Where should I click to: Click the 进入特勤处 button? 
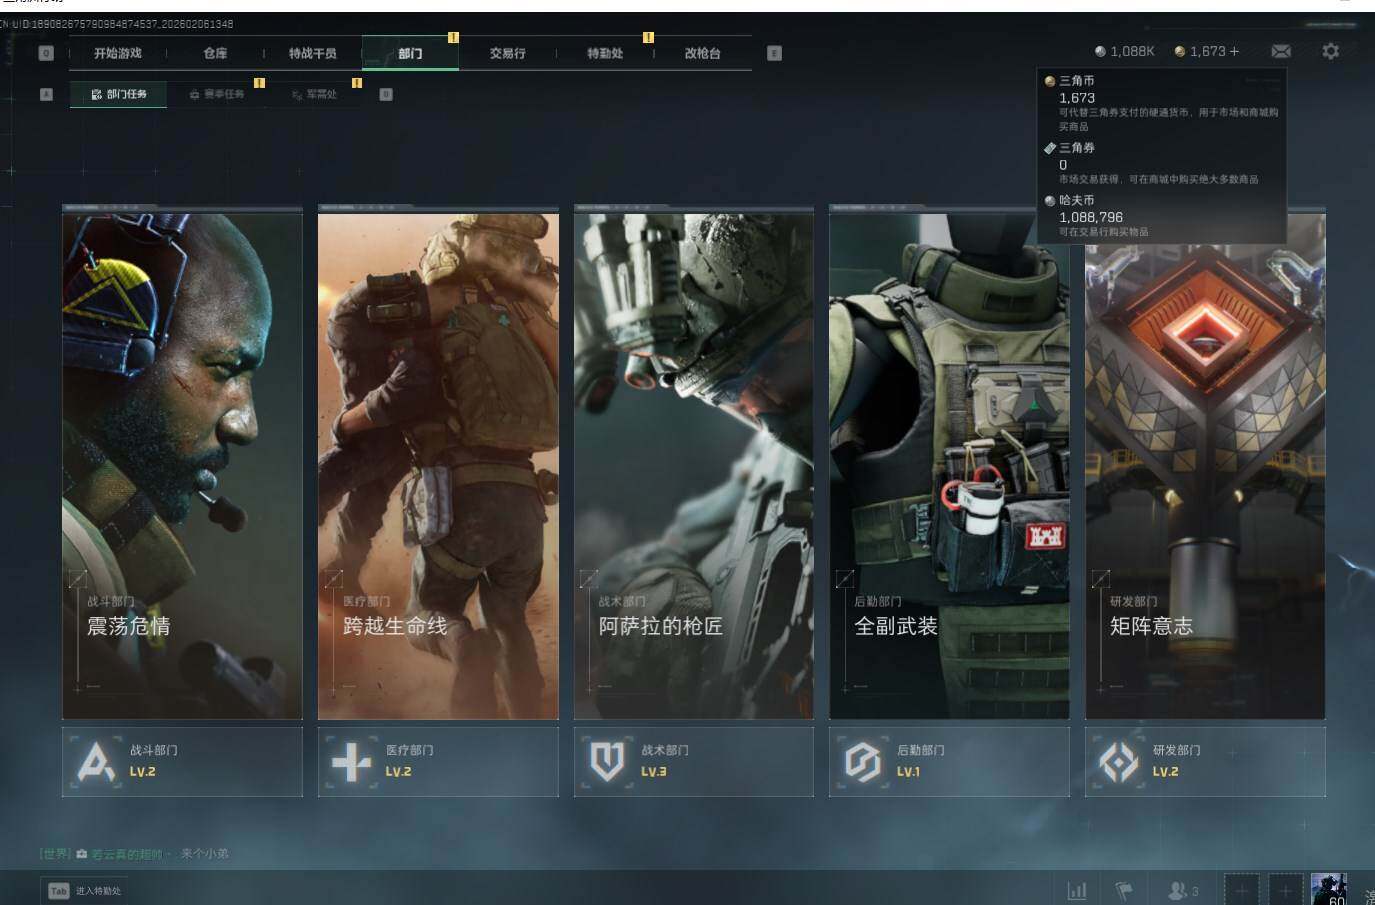tap(86, 891)
